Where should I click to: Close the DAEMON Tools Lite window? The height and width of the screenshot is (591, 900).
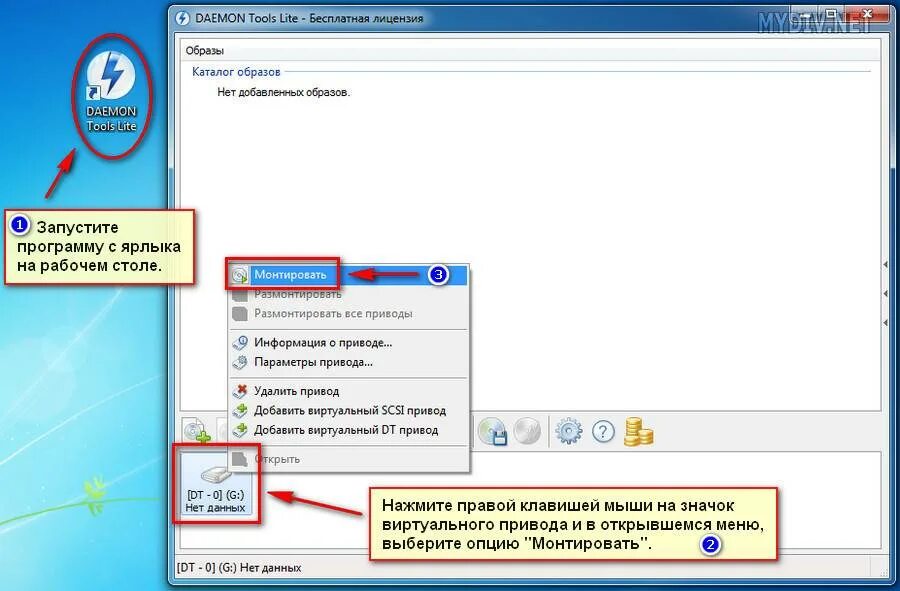(x=868, y=14)
